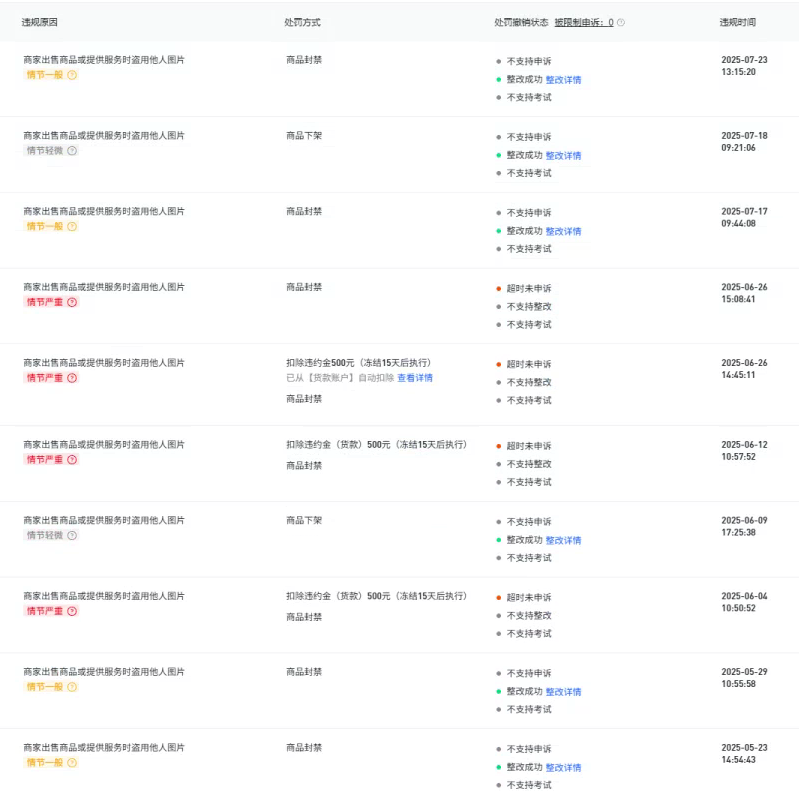
Task: Open 情节严重 help icon in 2025-06-12 row
Action: [x=72, y=460]
